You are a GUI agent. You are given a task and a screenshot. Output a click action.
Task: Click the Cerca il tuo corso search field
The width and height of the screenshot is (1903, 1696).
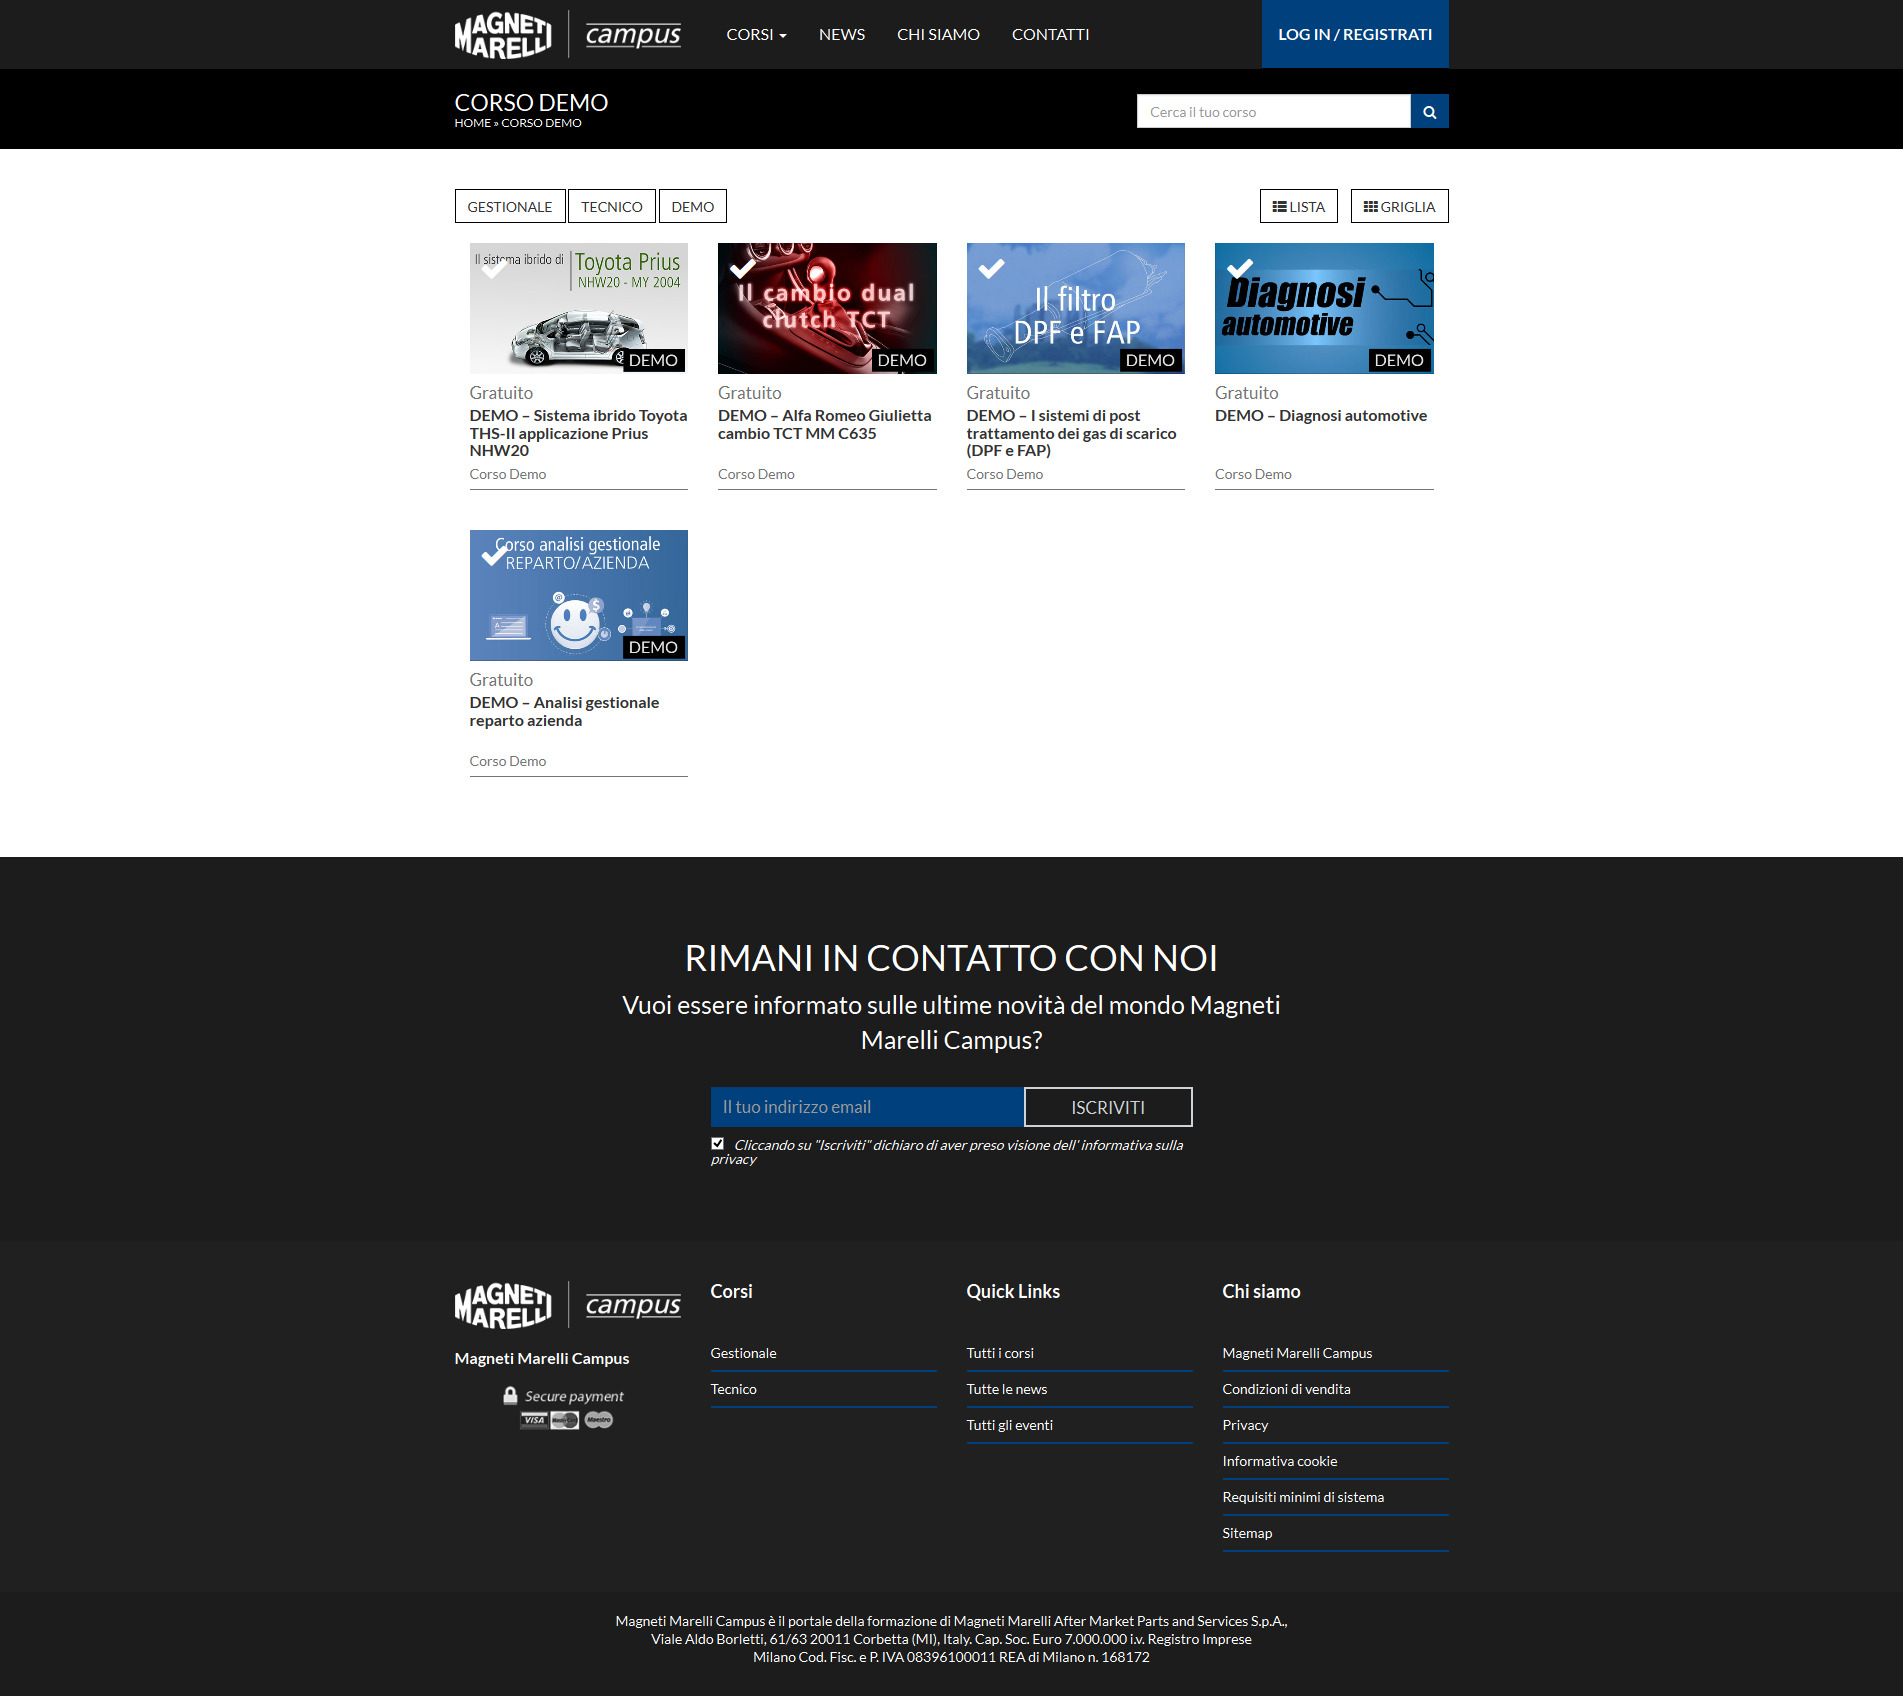pyautogui.click(x=1273, y=112)
